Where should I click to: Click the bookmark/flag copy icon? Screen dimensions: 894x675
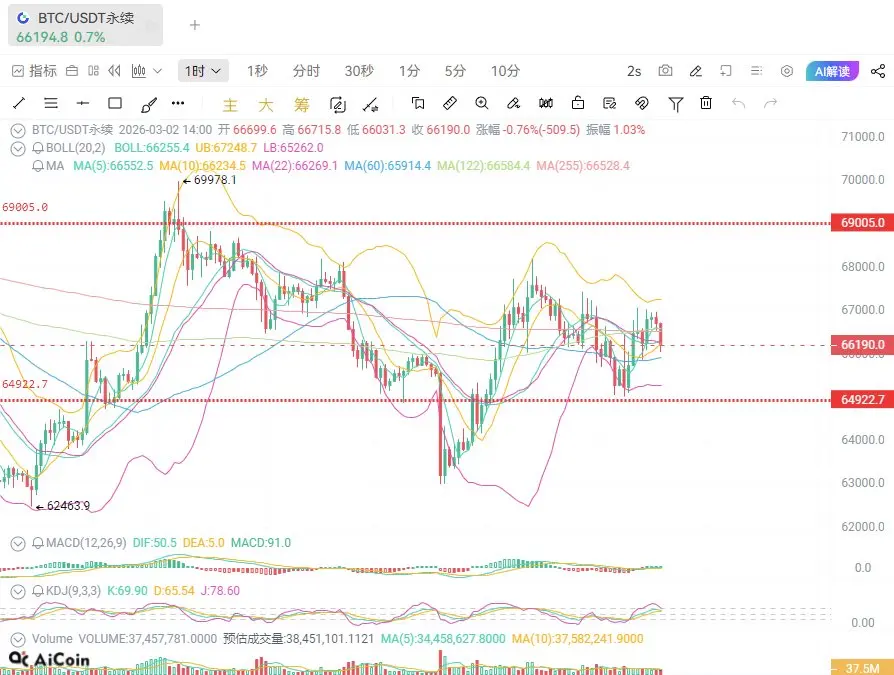[x=417, y=103]
